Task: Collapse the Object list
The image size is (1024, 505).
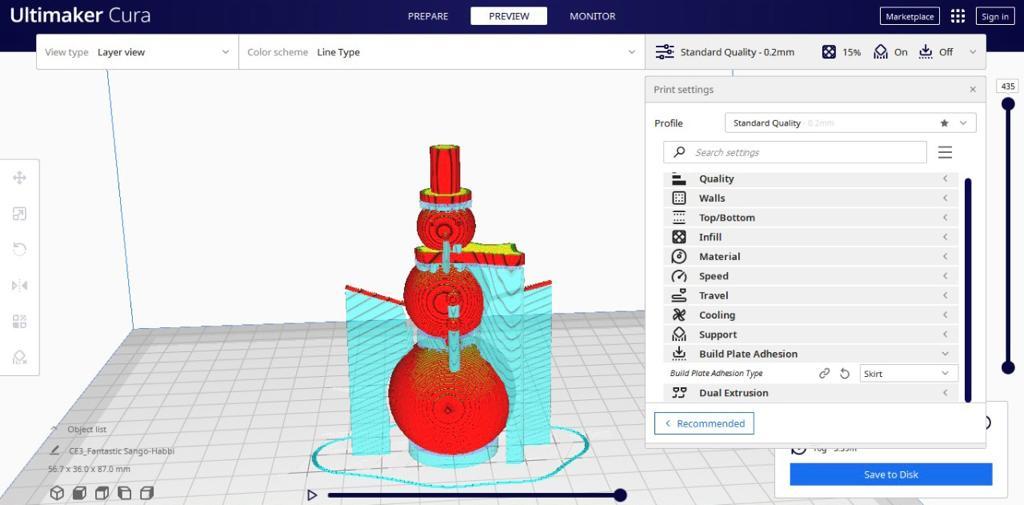Action: coord(54,429)
